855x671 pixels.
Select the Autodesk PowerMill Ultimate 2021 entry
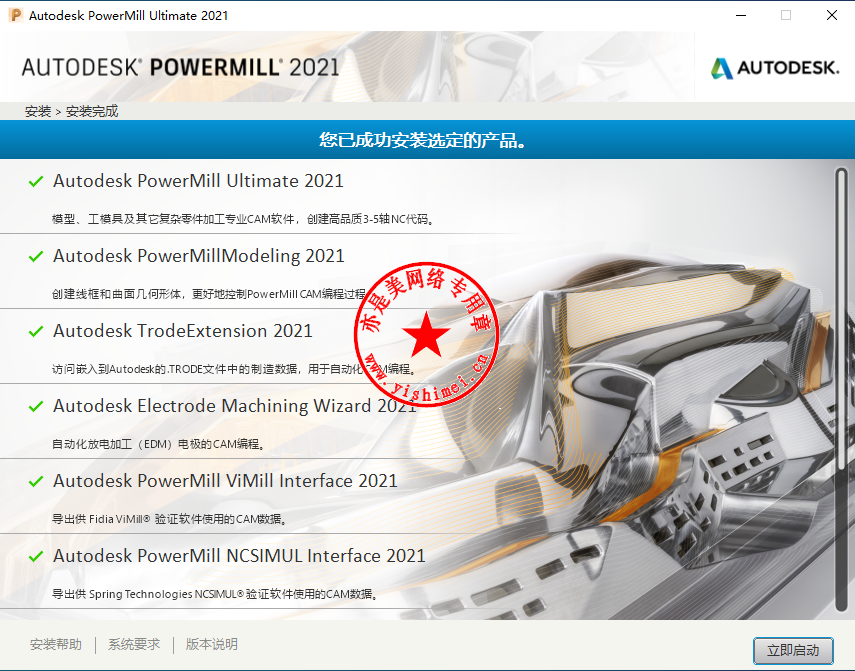[x=198, y=181]
